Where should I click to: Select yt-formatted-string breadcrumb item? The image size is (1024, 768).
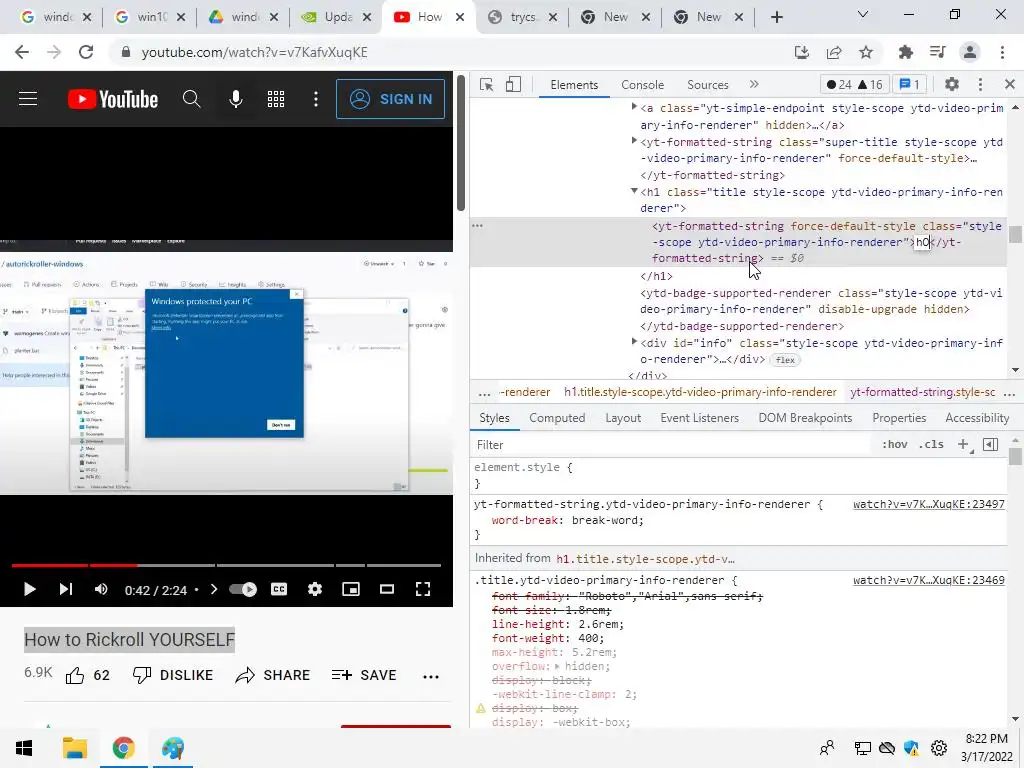tap(922, 392)
